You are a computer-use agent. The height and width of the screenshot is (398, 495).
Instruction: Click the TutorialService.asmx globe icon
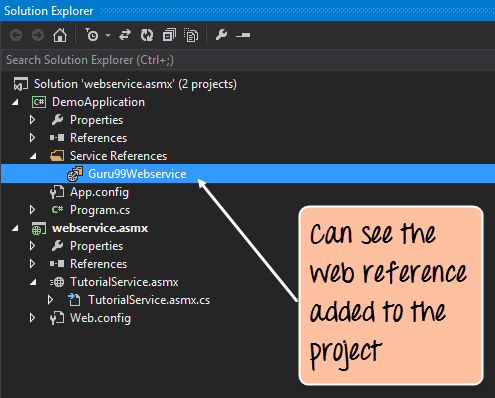57,282
